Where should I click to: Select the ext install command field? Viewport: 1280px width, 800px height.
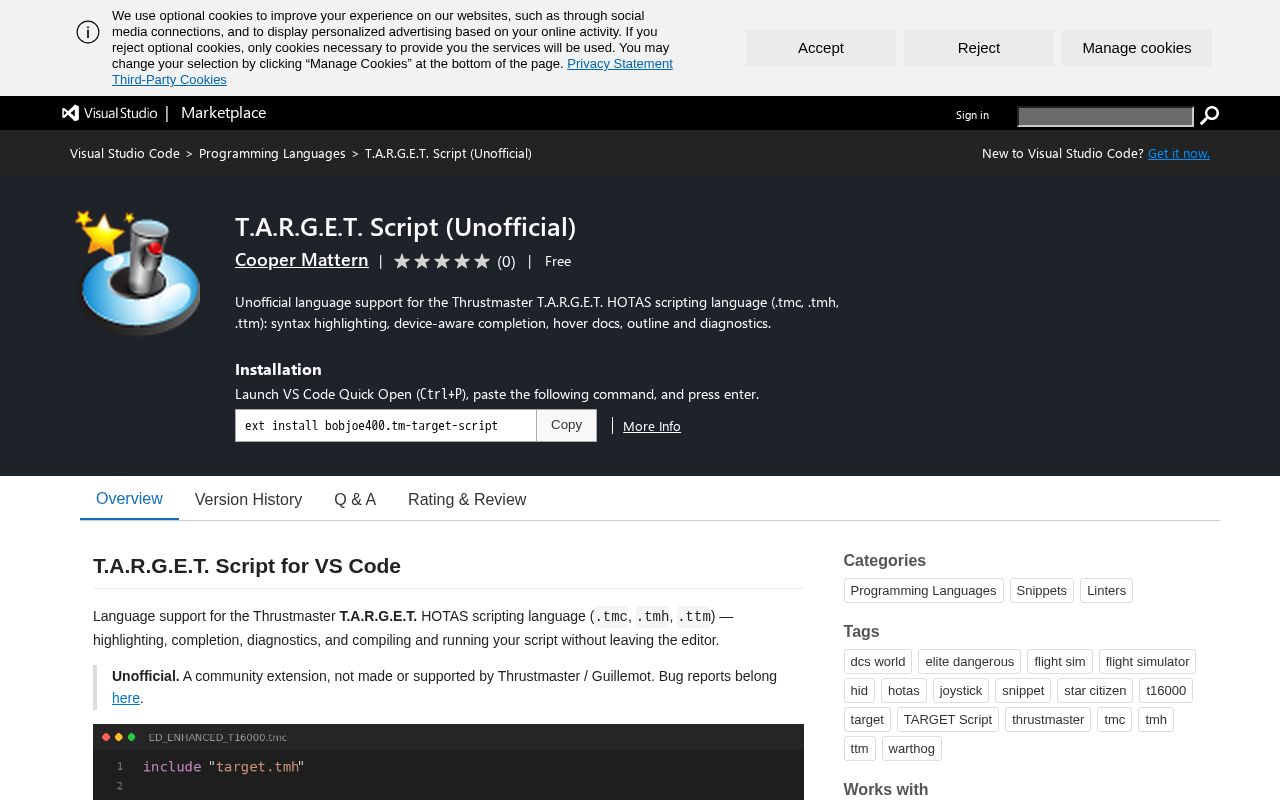click(x=386, y=425)
